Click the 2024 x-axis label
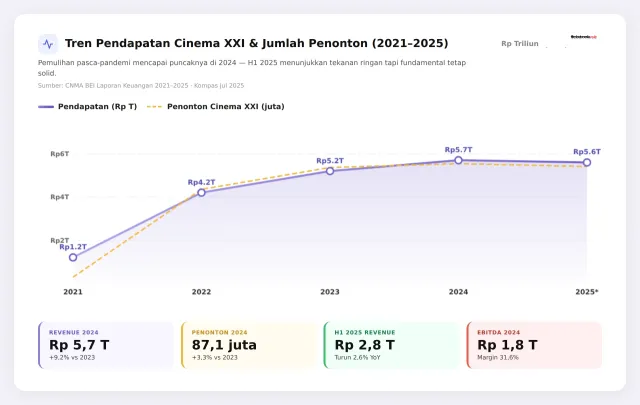This screenshot has height=405, width=640. coord(458,292)
